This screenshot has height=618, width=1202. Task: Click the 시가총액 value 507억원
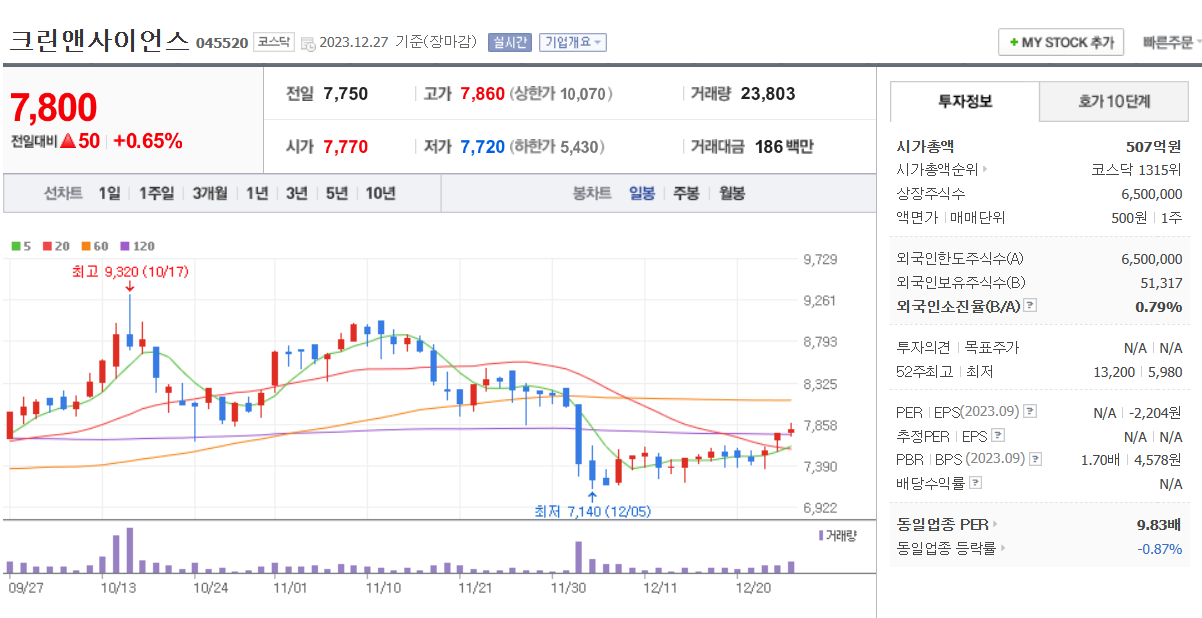(x=1153, y=146)
